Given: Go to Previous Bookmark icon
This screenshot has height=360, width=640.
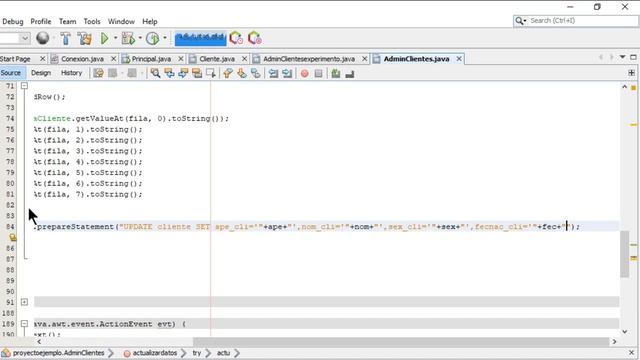Looking at the screenshot, I should (228, 73).
